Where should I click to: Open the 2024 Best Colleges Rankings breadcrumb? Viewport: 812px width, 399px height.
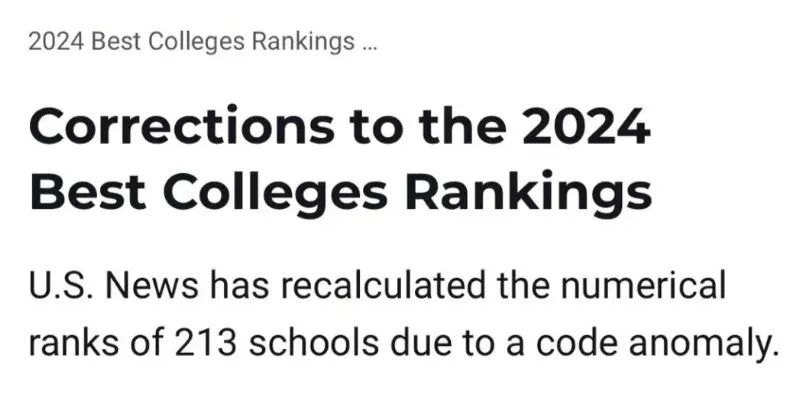(192, 42)
